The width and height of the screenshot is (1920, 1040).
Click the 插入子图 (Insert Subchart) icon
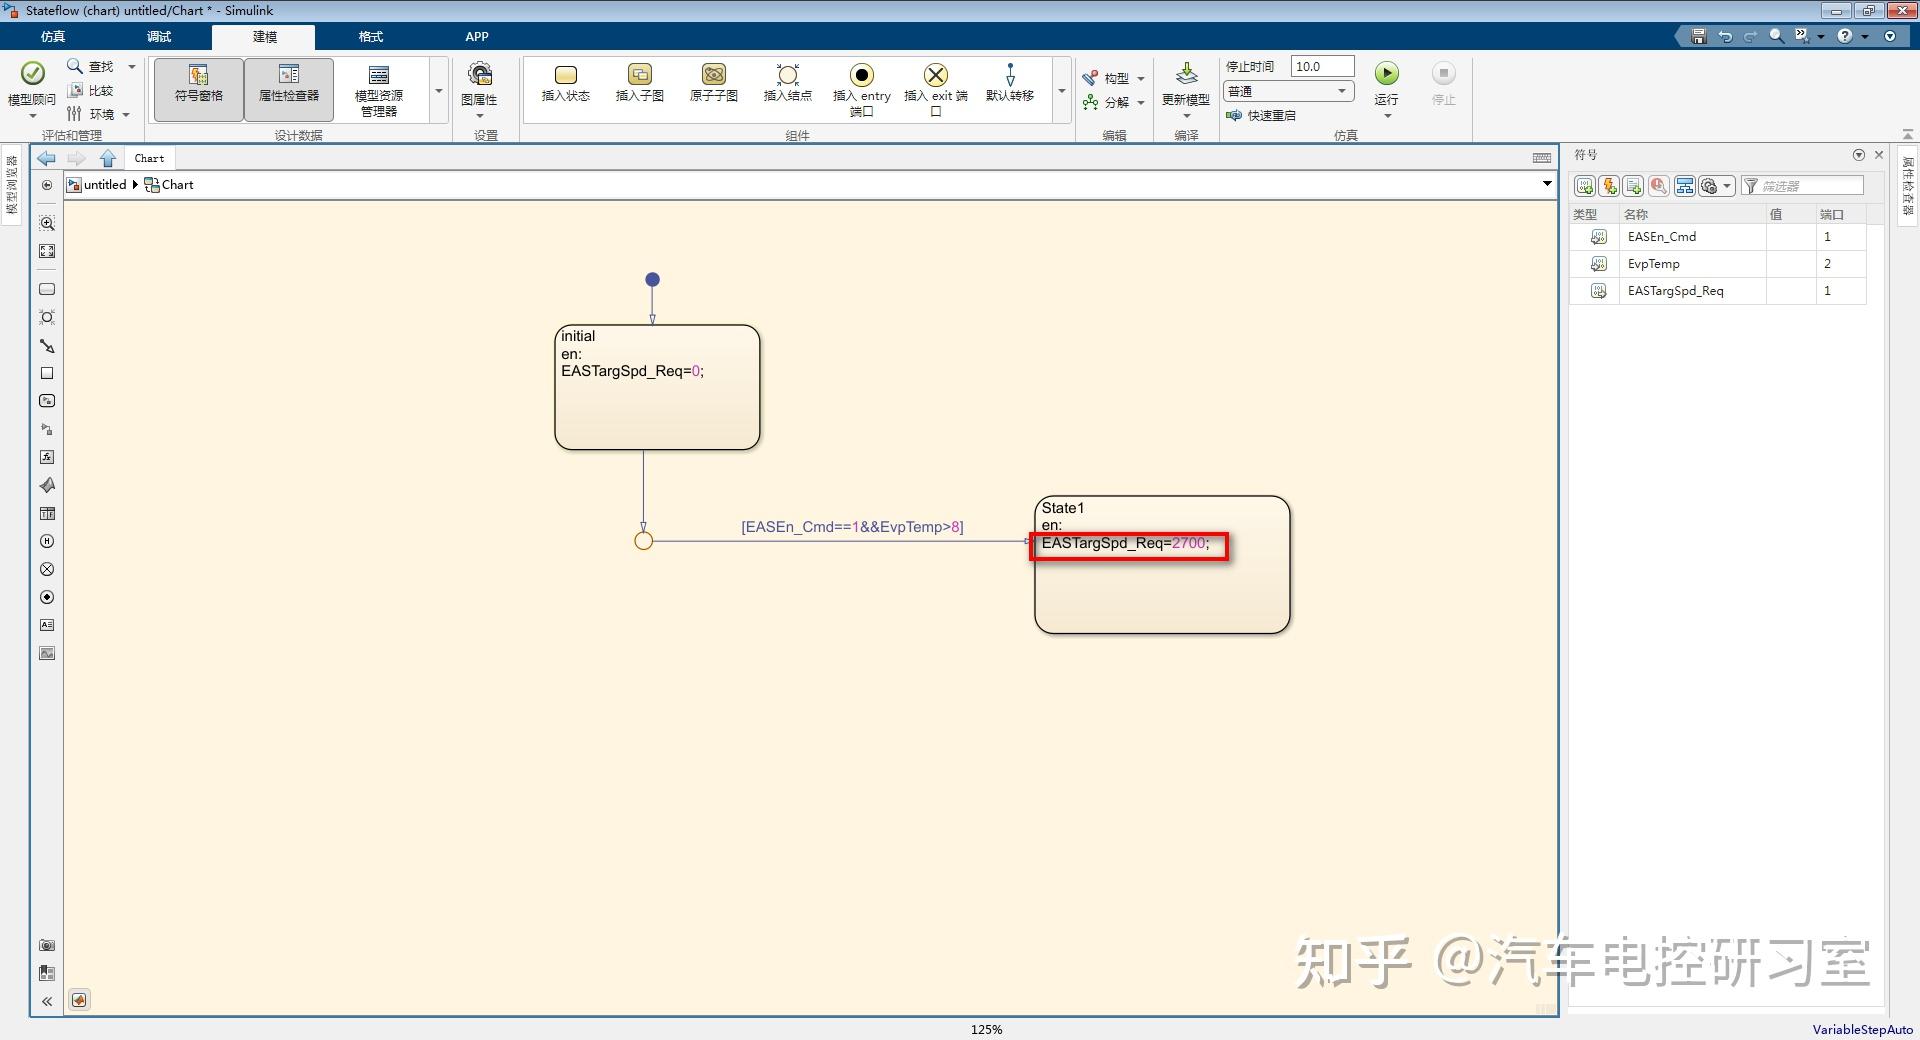[x=639, y=86]
